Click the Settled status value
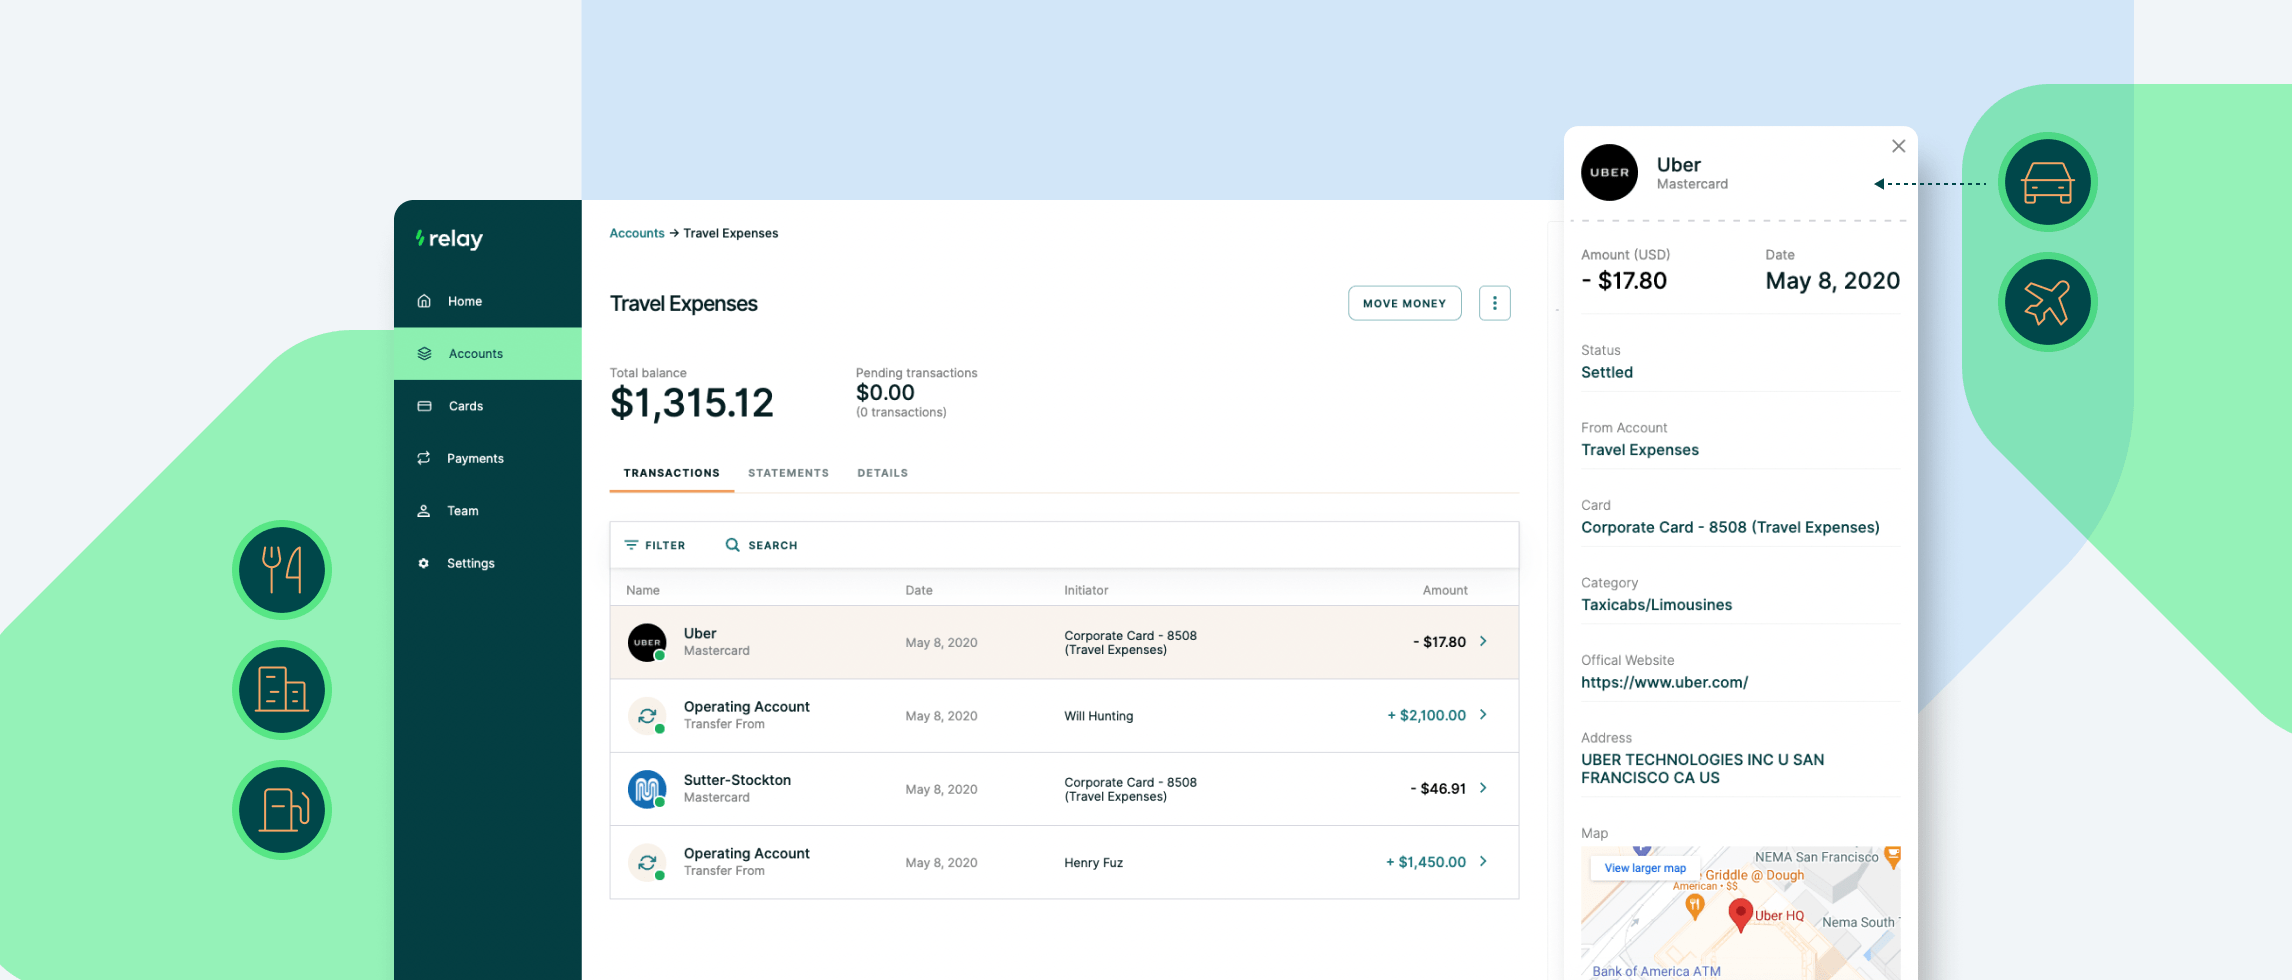This screenshot has width=2292, height=980. [x=1607, y=372]
